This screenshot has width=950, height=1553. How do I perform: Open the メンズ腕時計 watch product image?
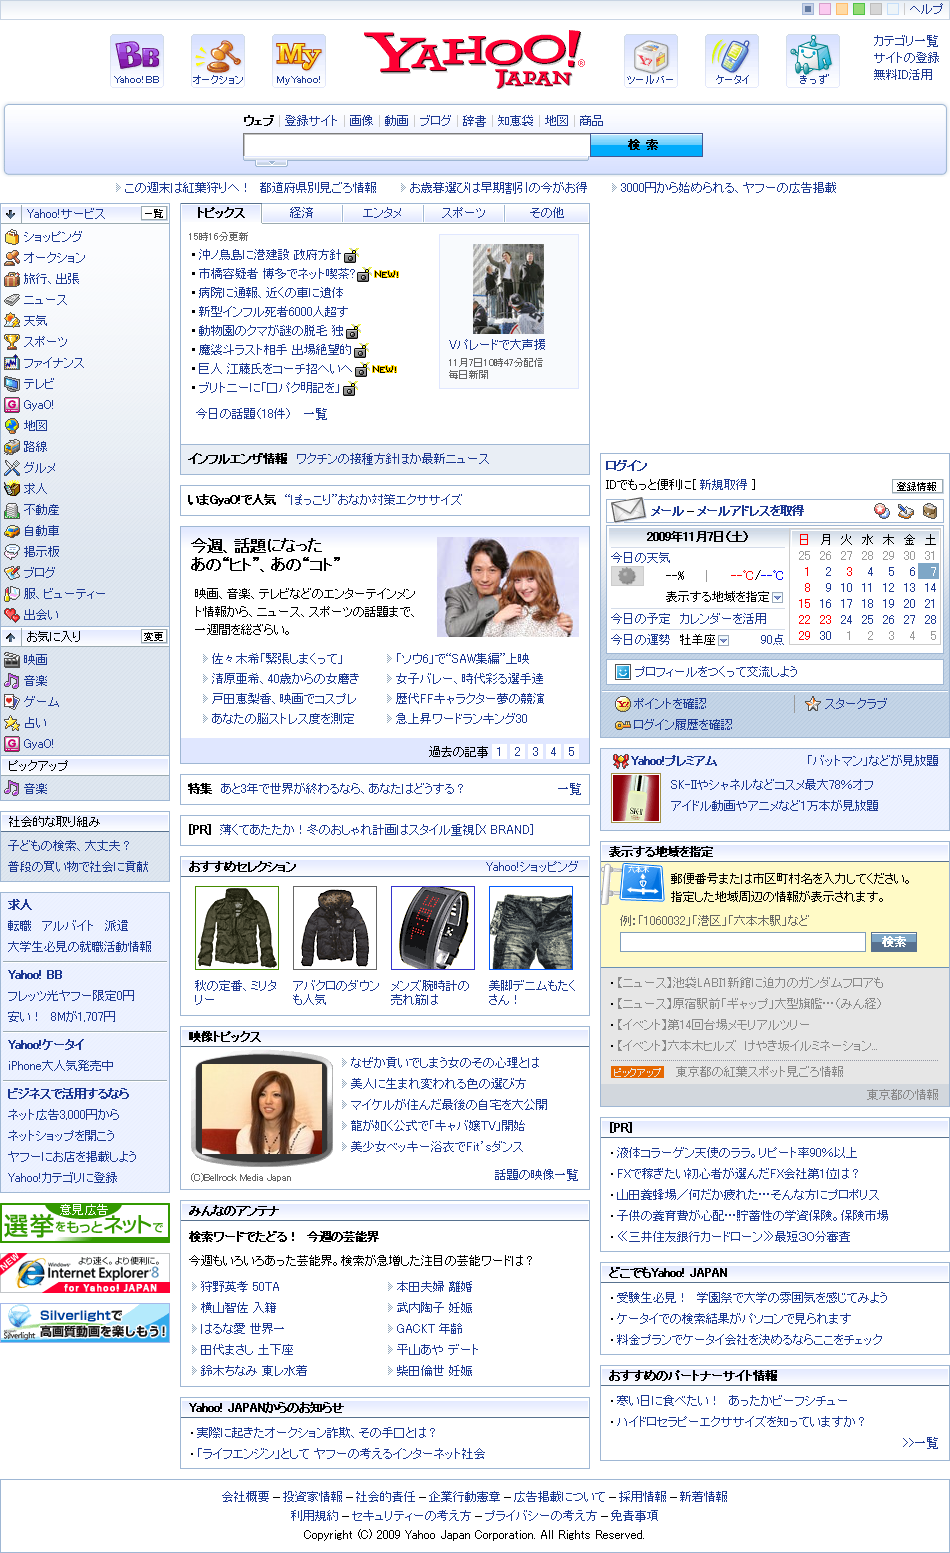click(432, 928)
